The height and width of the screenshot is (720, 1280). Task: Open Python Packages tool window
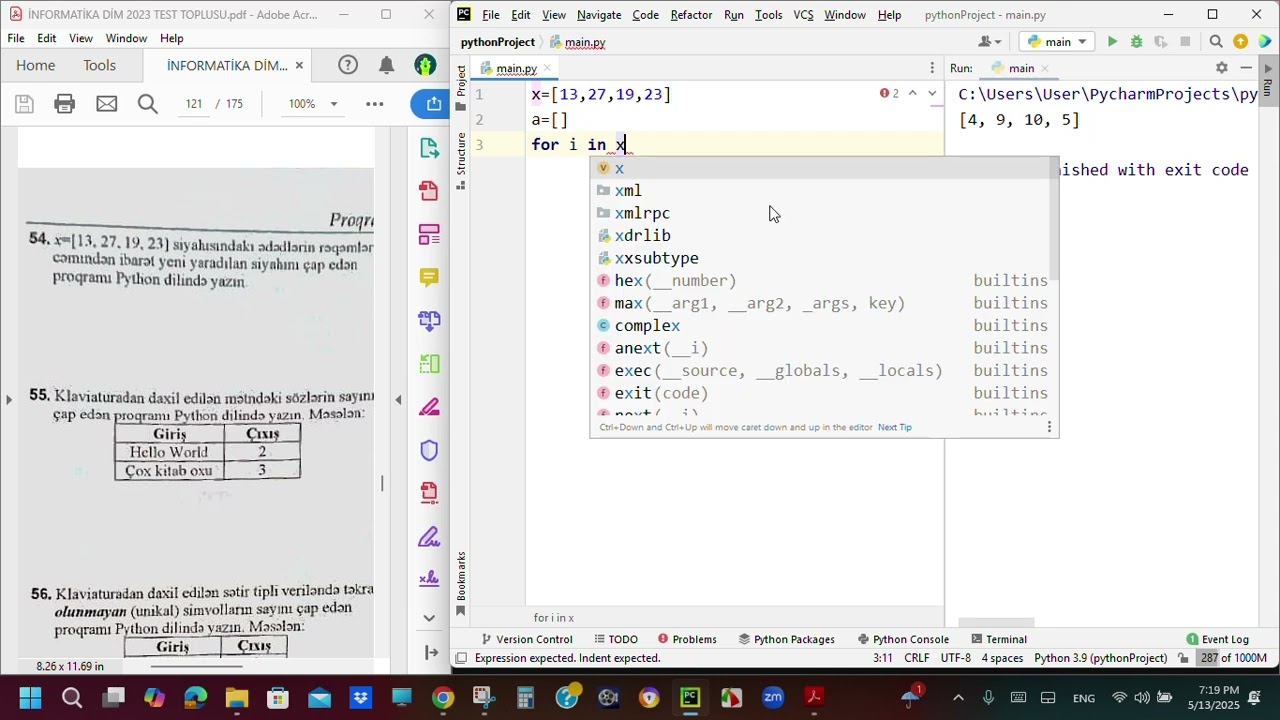point(786,639)
